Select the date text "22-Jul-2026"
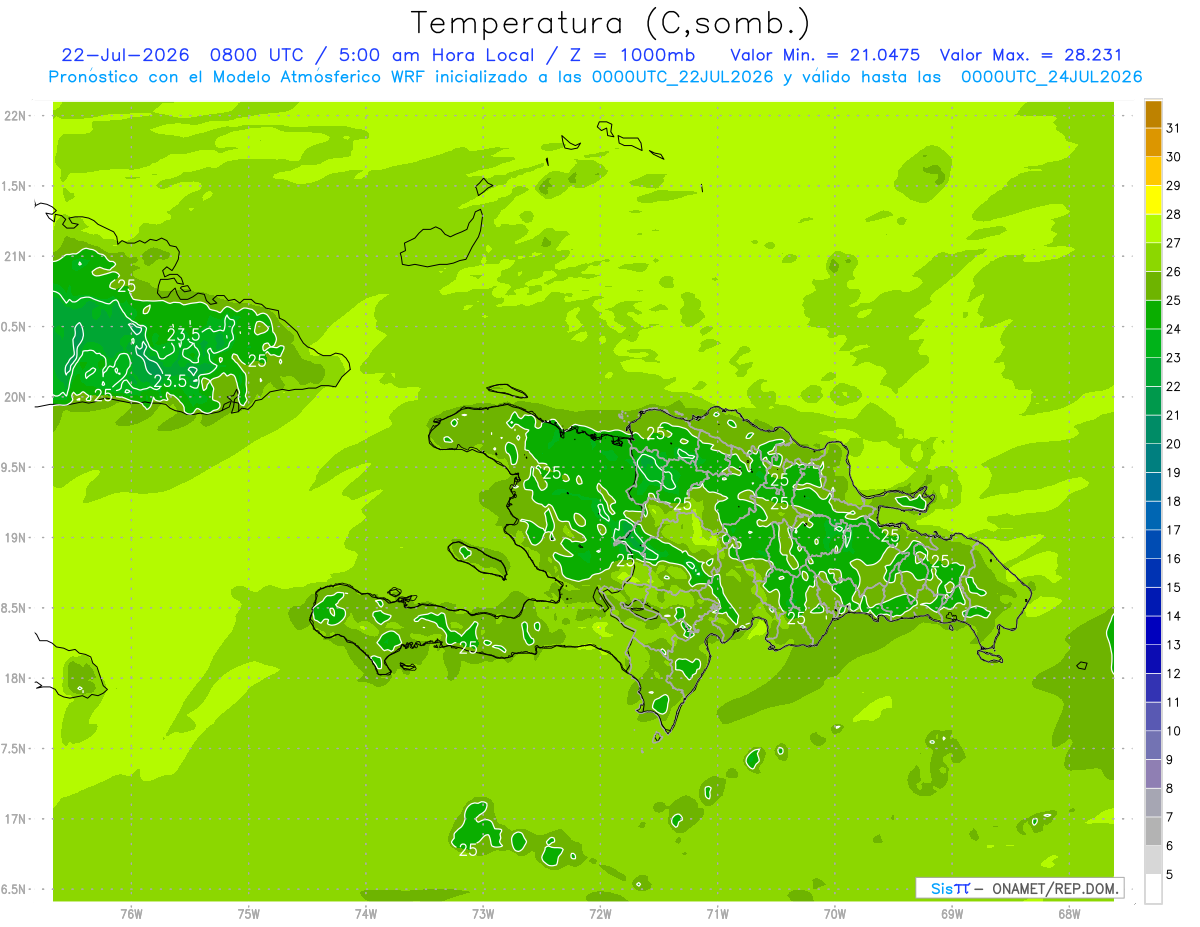The width and height of the screenshot is (1200, 927). pyautogui.click(x=125, y=55)
